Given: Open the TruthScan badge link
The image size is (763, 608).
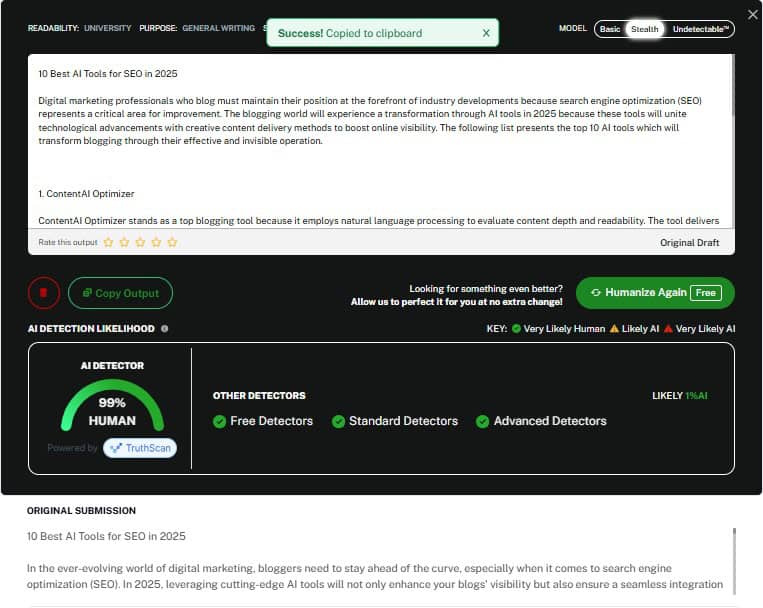Looking at the screenshot, I should click(x=140, y=448).
